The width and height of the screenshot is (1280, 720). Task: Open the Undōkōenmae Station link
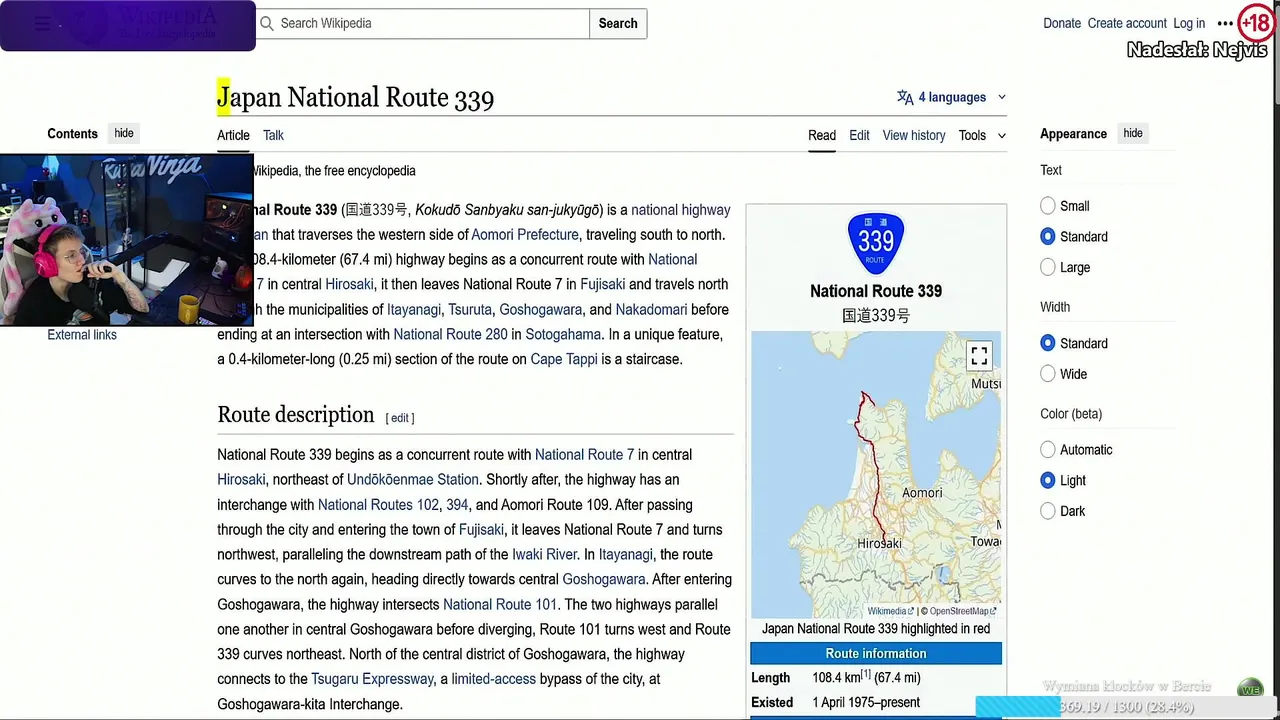(413, 480)
